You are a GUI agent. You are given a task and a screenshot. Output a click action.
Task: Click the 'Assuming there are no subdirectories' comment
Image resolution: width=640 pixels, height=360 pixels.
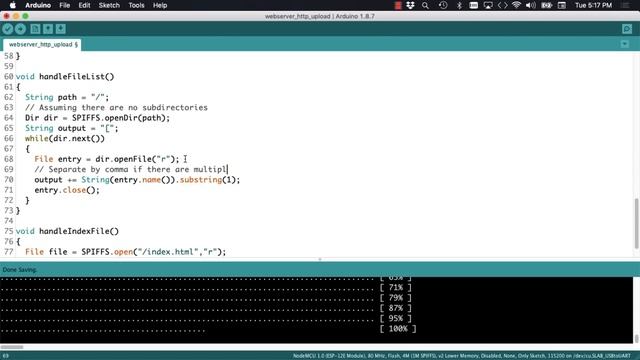(116, 107)
